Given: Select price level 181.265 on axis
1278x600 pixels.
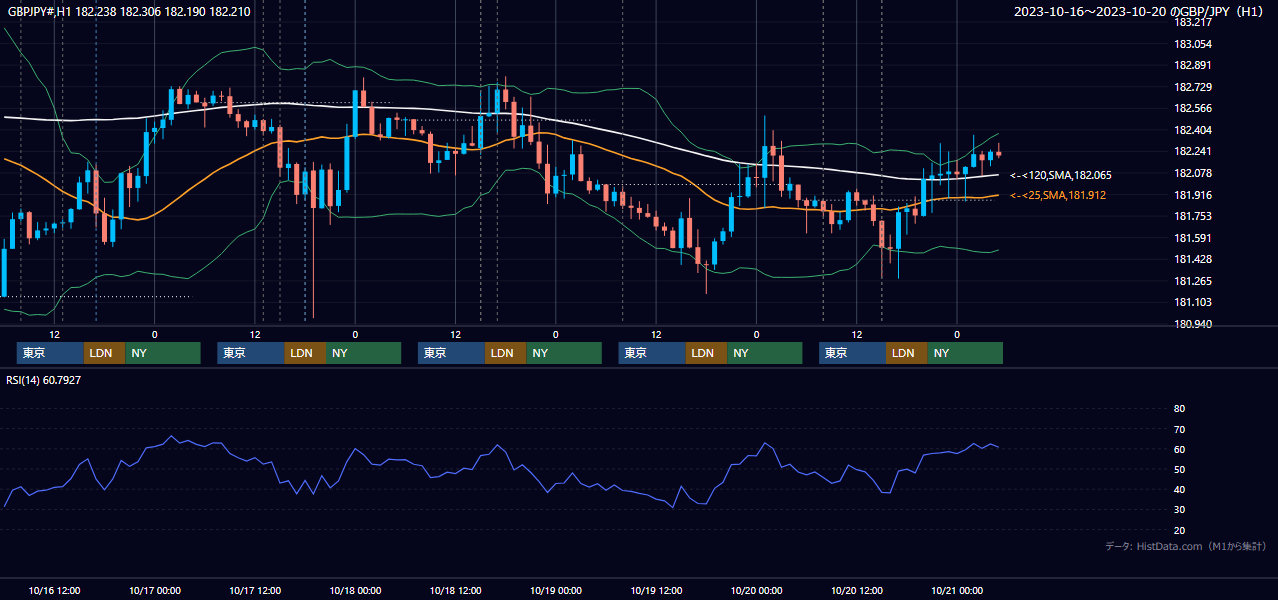Looking at the screenshot, I should tap(1193, 281).
